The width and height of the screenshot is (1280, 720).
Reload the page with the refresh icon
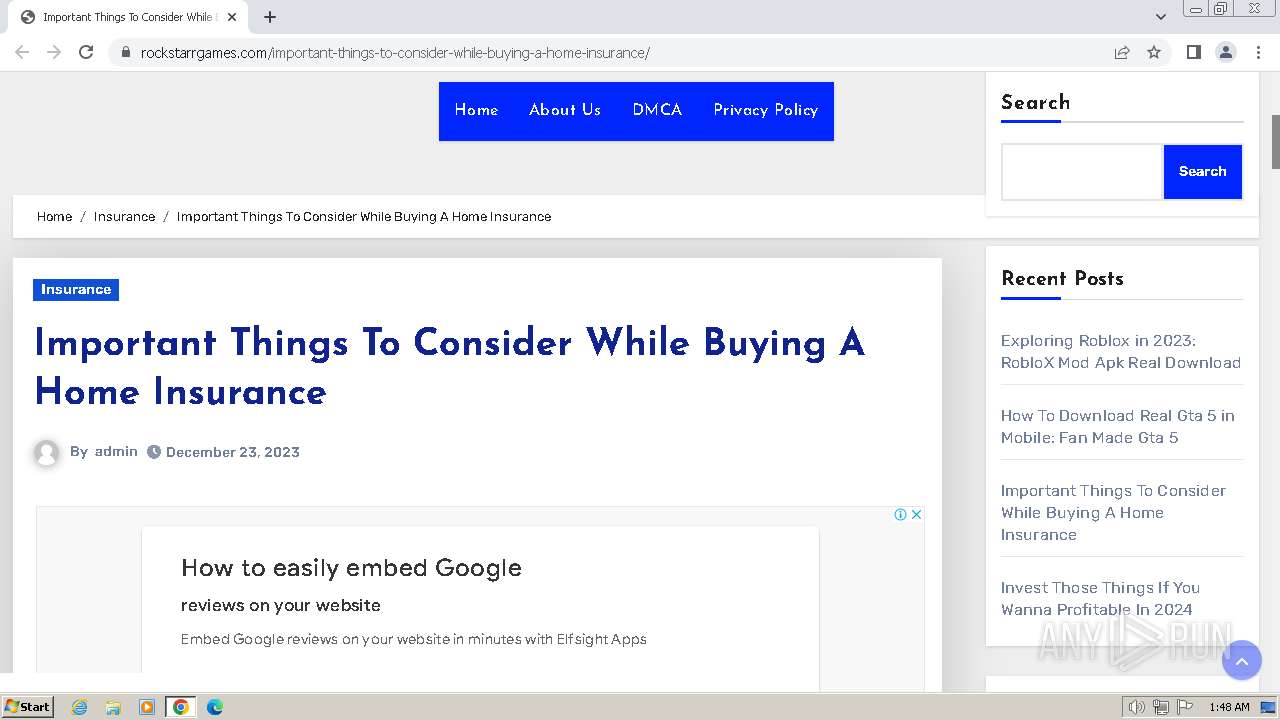tap(86, 52)
